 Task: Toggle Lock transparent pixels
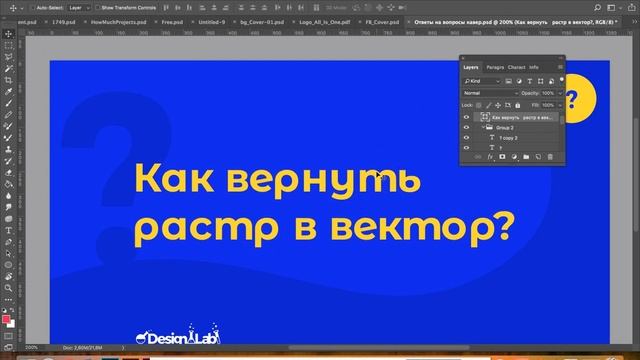478,105
